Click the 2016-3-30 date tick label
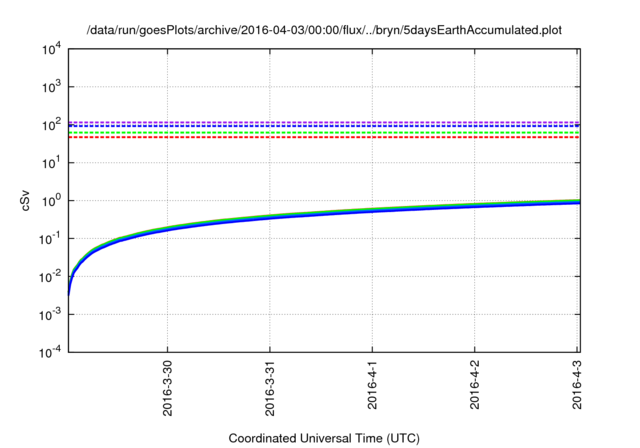This screenshot has height=448, width=640. tap(168, 388)
